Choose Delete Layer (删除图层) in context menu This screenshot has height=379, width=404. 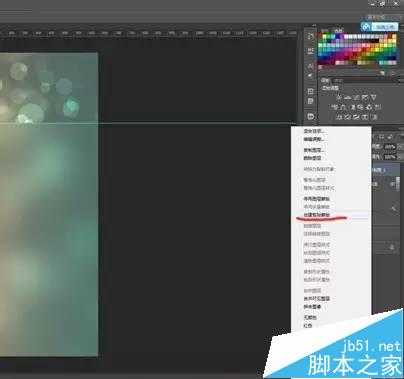pos(312,158)
